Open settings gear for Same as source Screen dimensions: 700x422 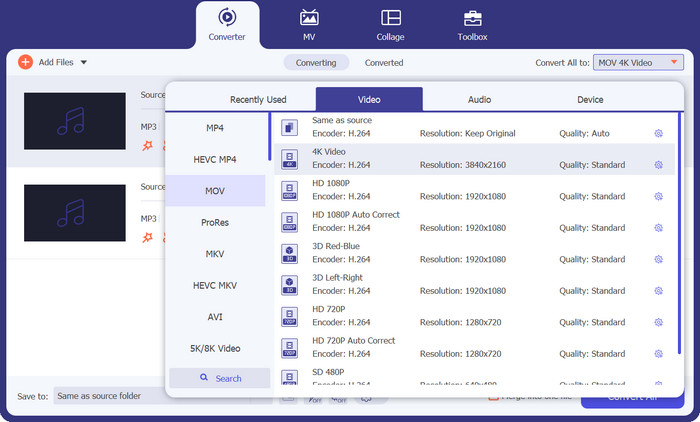tap(658, 133)
